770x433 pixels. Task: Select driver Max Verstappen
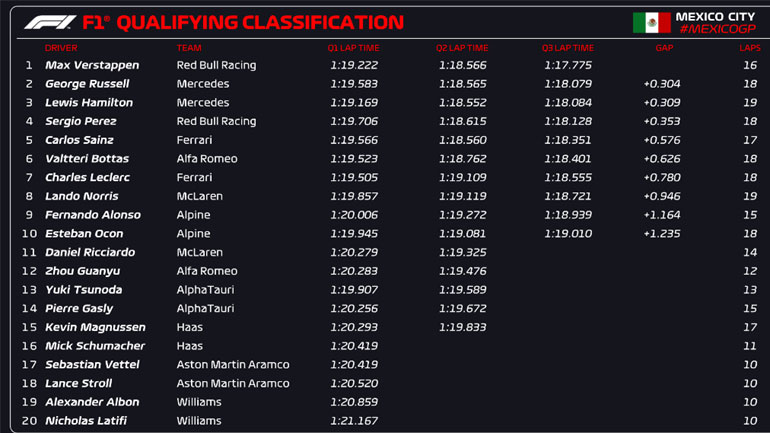point(92,65)
